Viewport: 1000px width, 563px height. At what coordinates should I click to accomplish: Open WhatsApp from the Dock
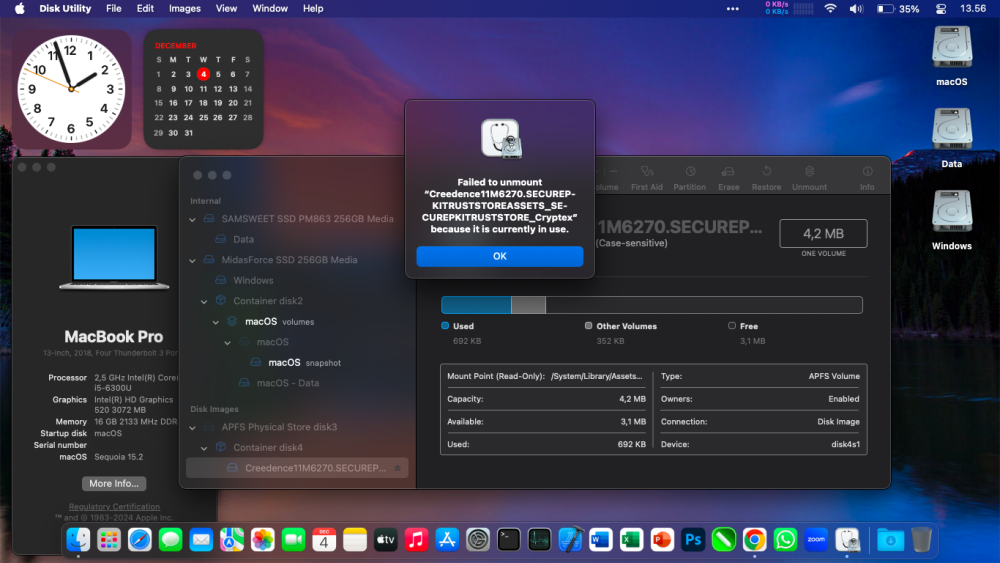point(785,540)
